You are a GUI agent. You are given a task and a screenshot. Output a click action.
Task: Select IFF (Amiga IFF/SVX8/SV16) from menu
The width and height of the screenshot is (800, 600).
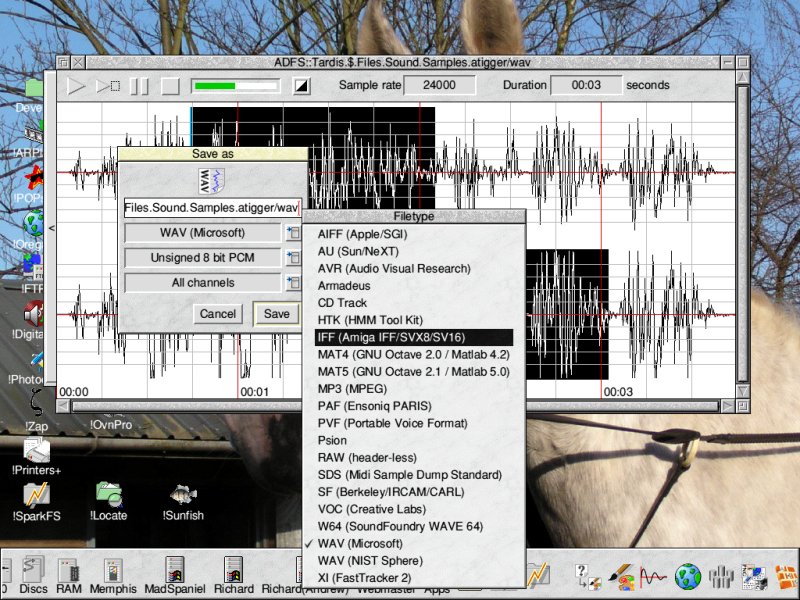413,337
